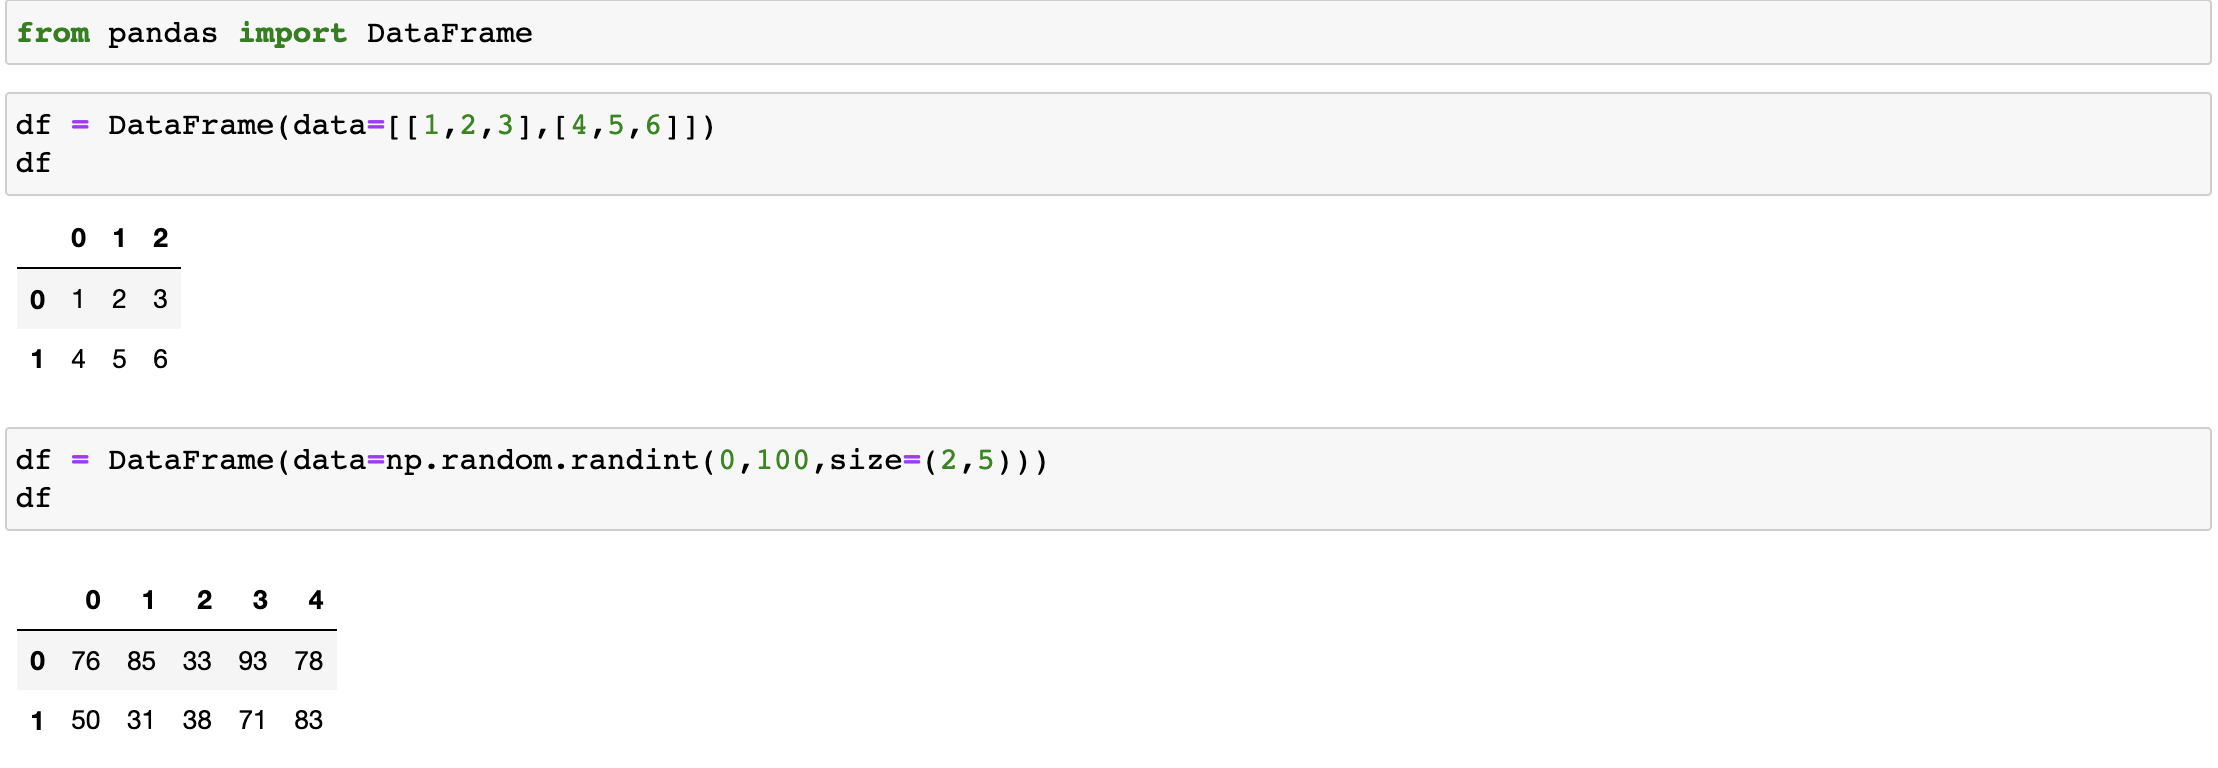
Task: Select column header 0 in first table
Action: pyautogui.click(x=78, y=238)
